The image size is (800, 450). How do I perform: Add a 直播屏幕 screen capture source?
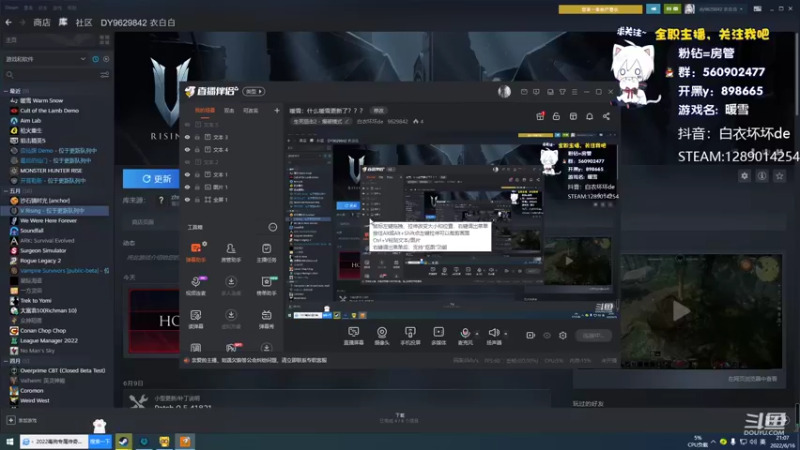click(x=353, y=336)
